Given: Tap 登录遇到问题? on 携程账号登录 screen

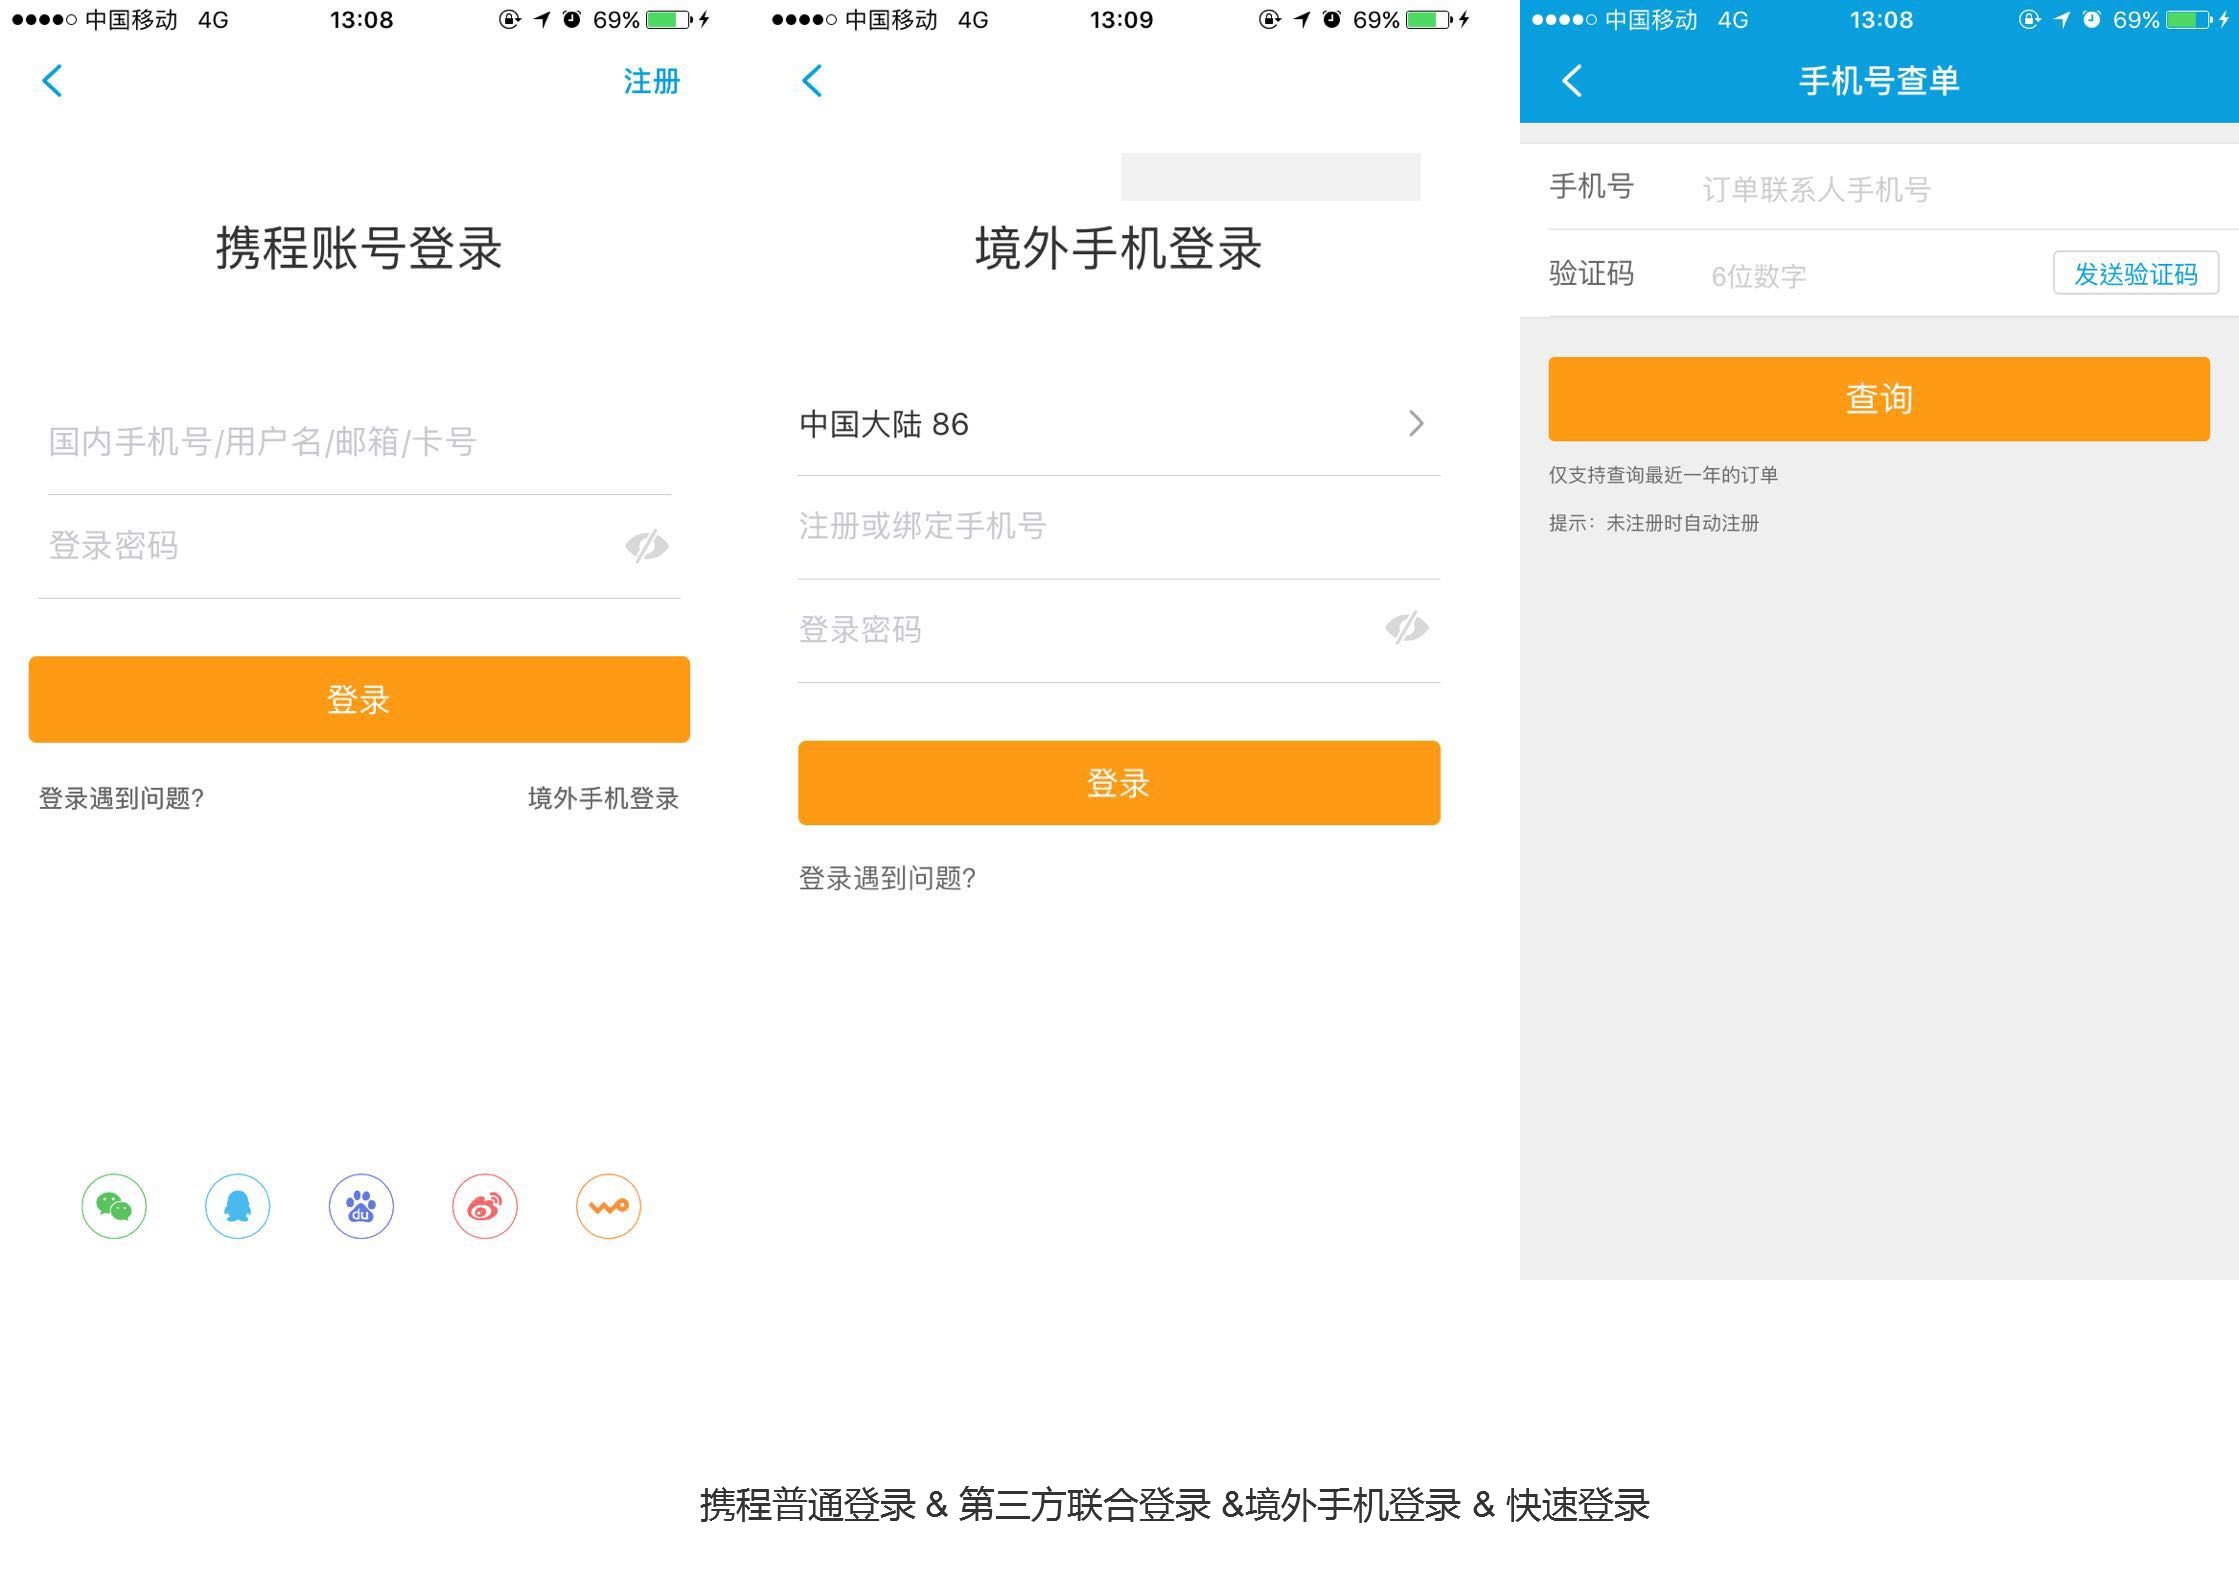Looking at the screenshot, I should coord(121,798).
